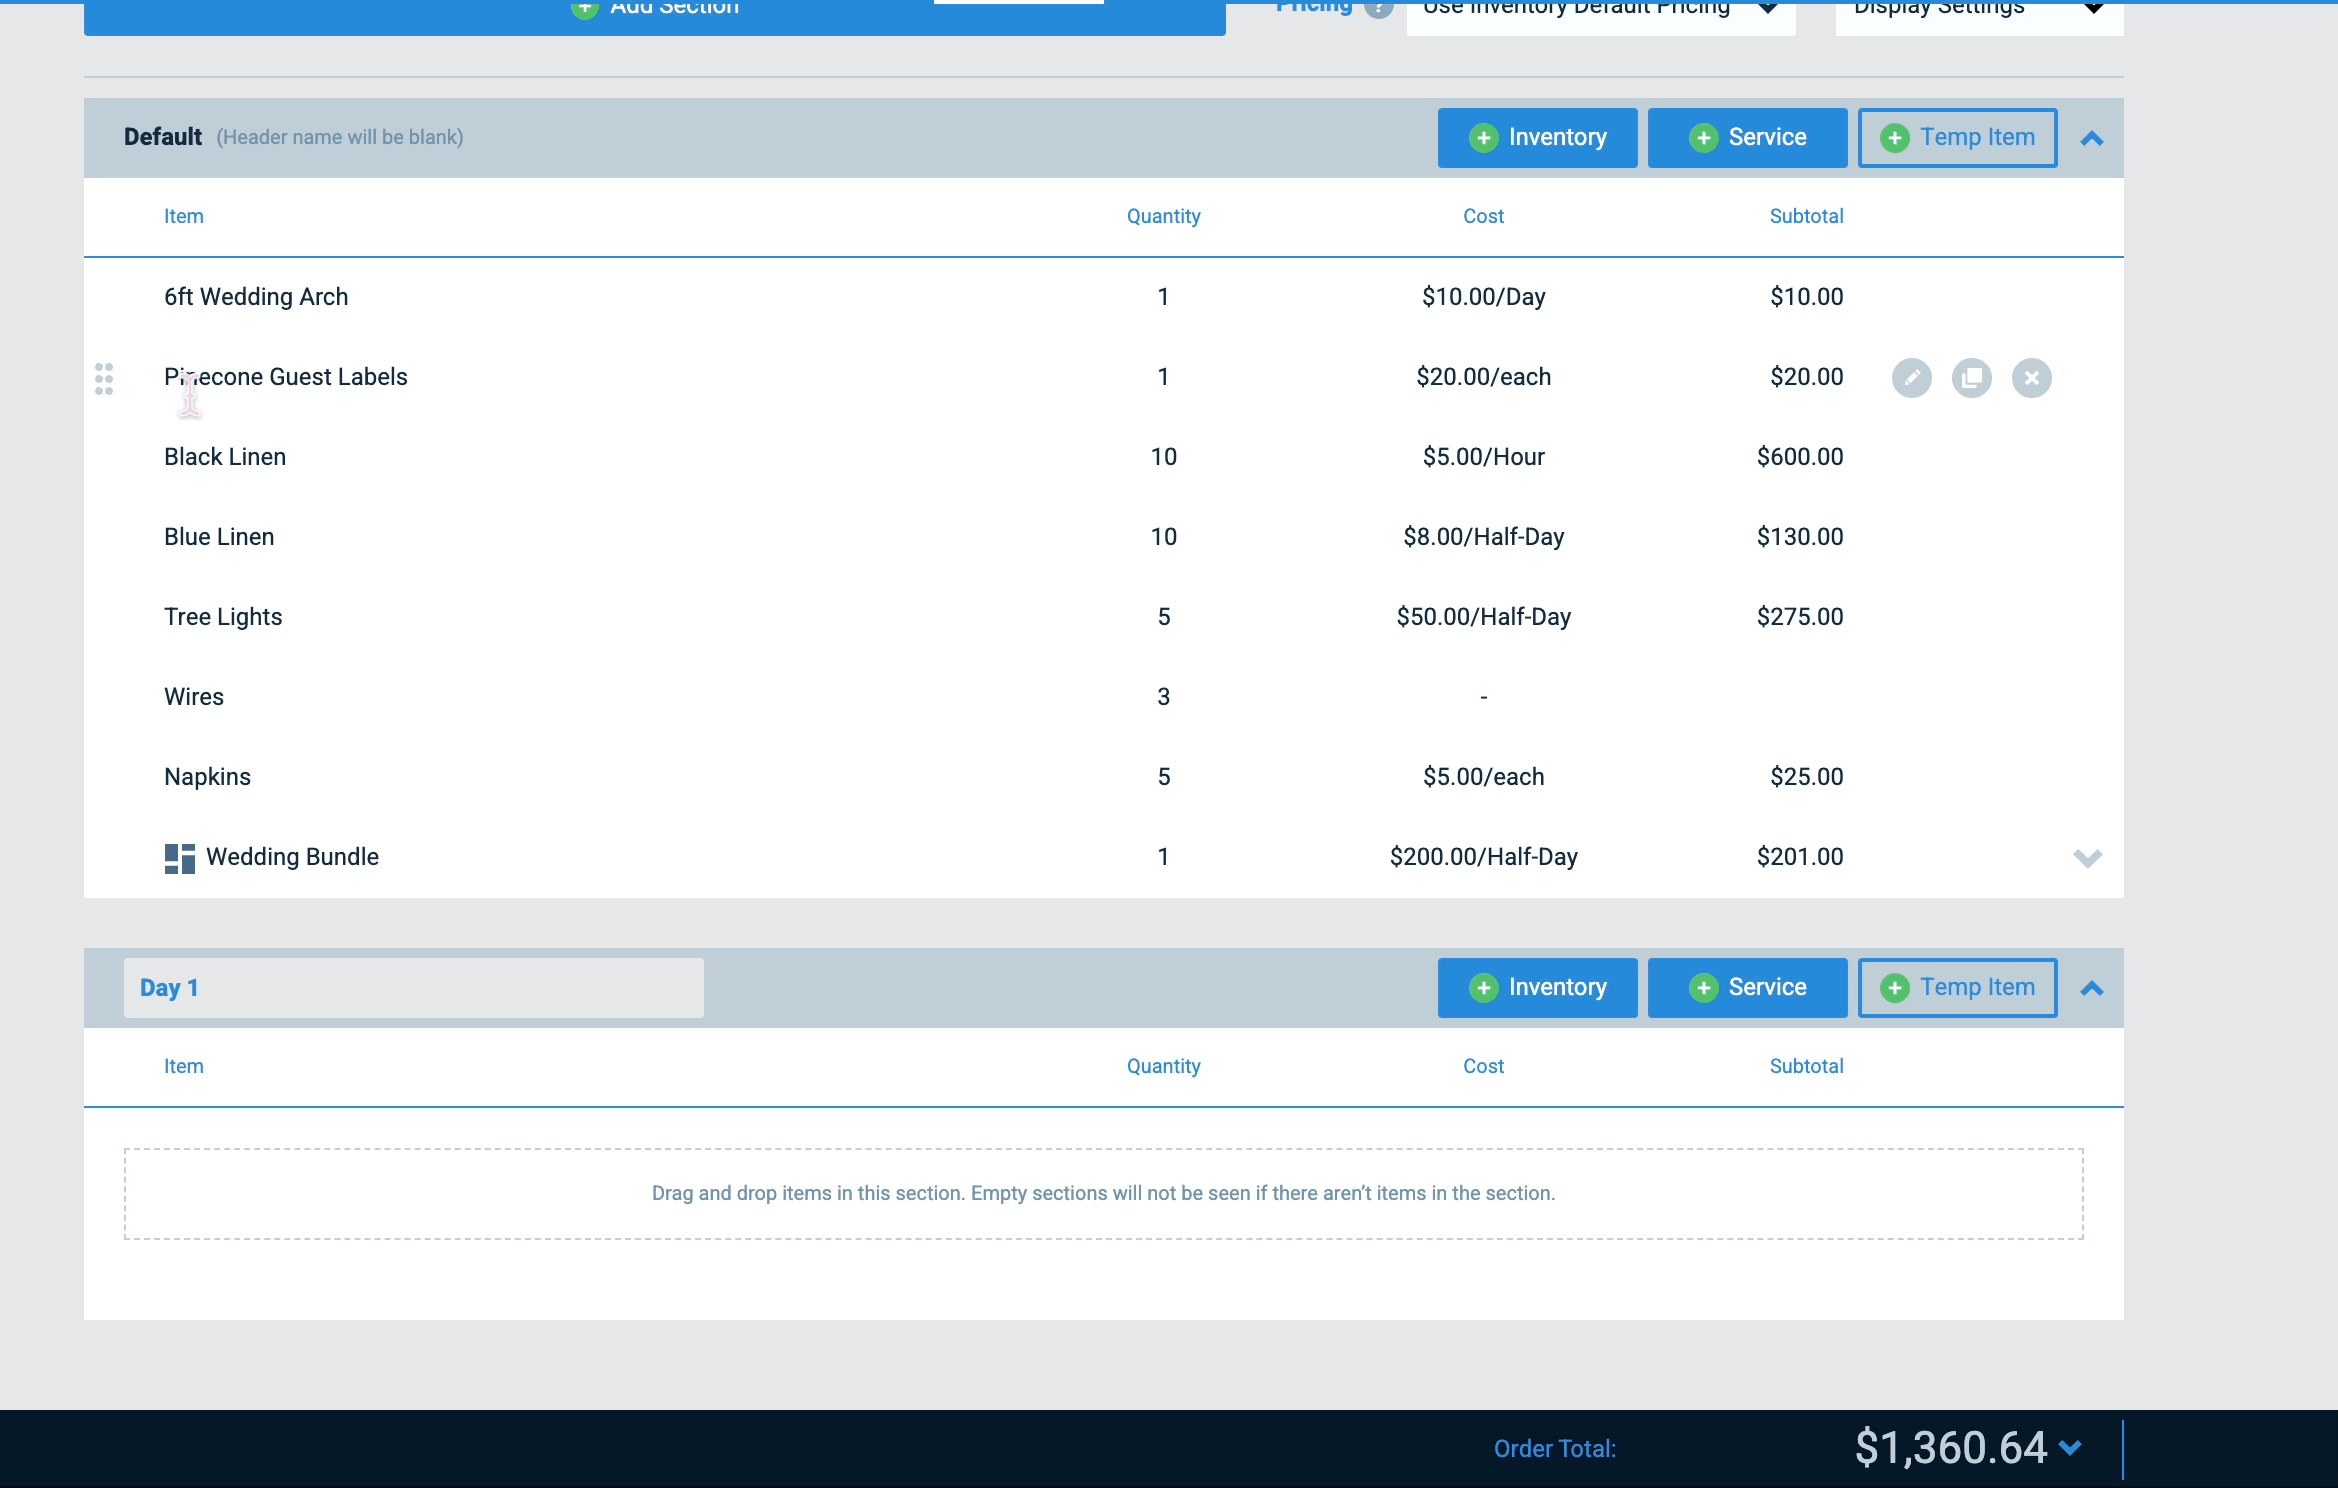Click the $50.00/Half-Day cost of Tree Lights
The image size is (2338, 1488).
point(1483,617)
